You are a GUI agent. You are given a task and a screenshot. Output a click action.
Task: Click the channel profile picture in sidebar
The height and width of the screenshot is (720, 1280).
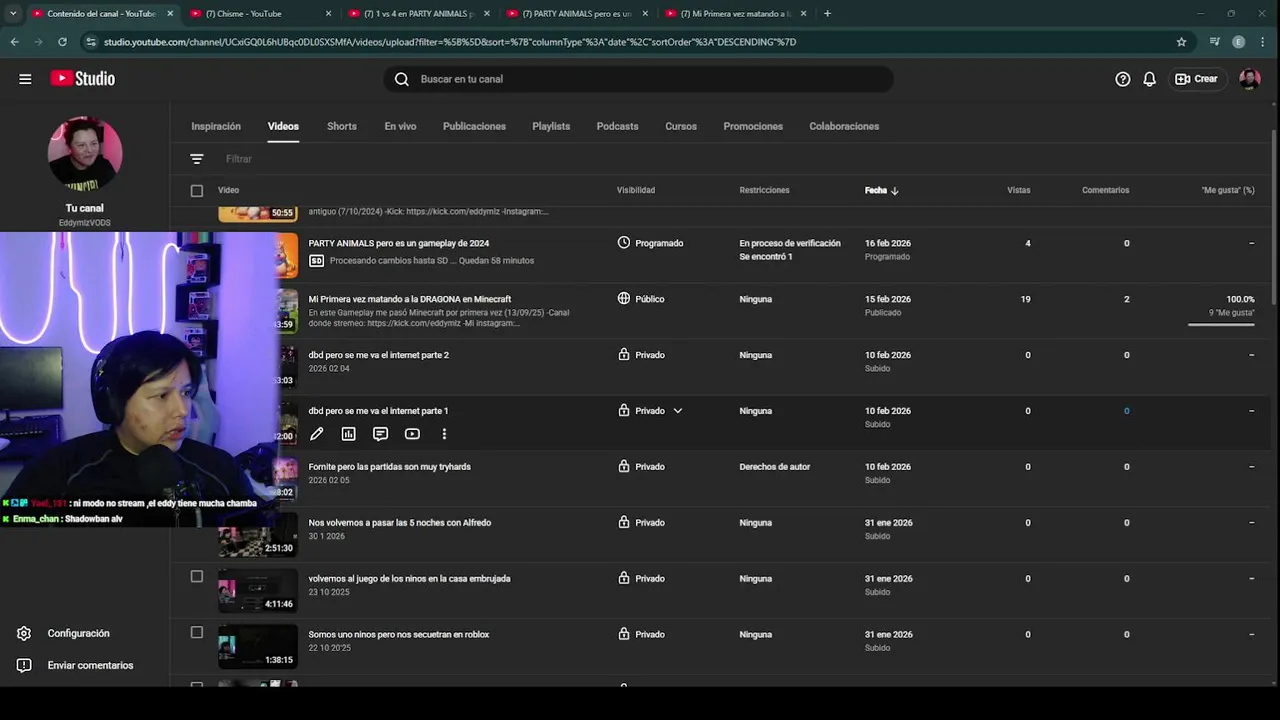(x=85, y=154)
